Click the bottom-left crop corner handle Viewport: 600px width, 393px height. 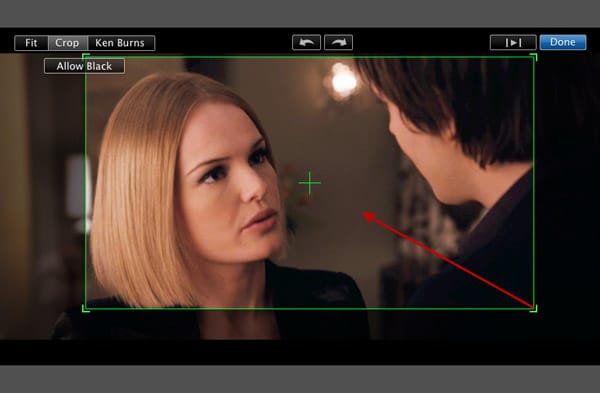86,308
